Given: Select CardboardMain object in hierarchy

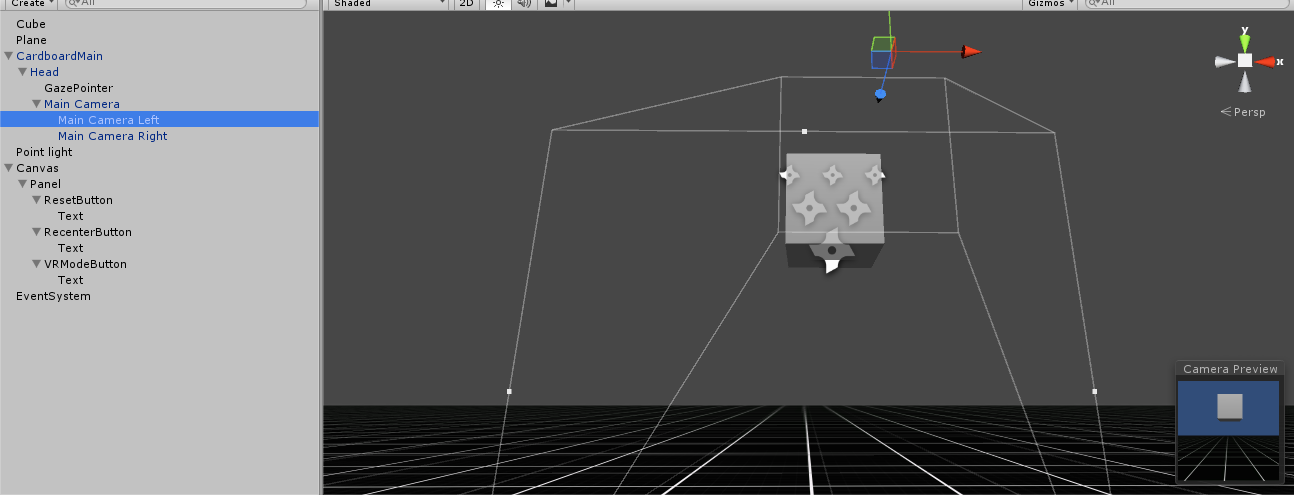Looking at the screenshot, I should 160,56.
